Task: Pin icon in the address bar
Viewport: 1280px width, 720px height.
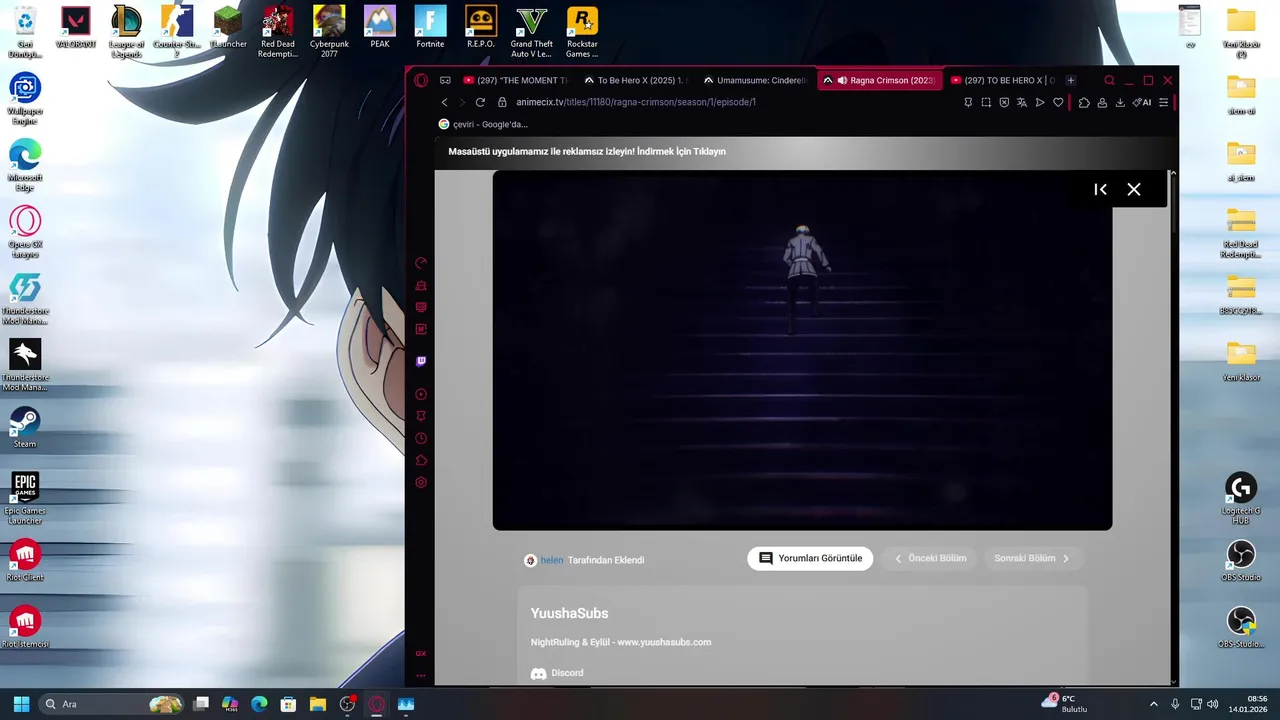Action: point(968,102)
